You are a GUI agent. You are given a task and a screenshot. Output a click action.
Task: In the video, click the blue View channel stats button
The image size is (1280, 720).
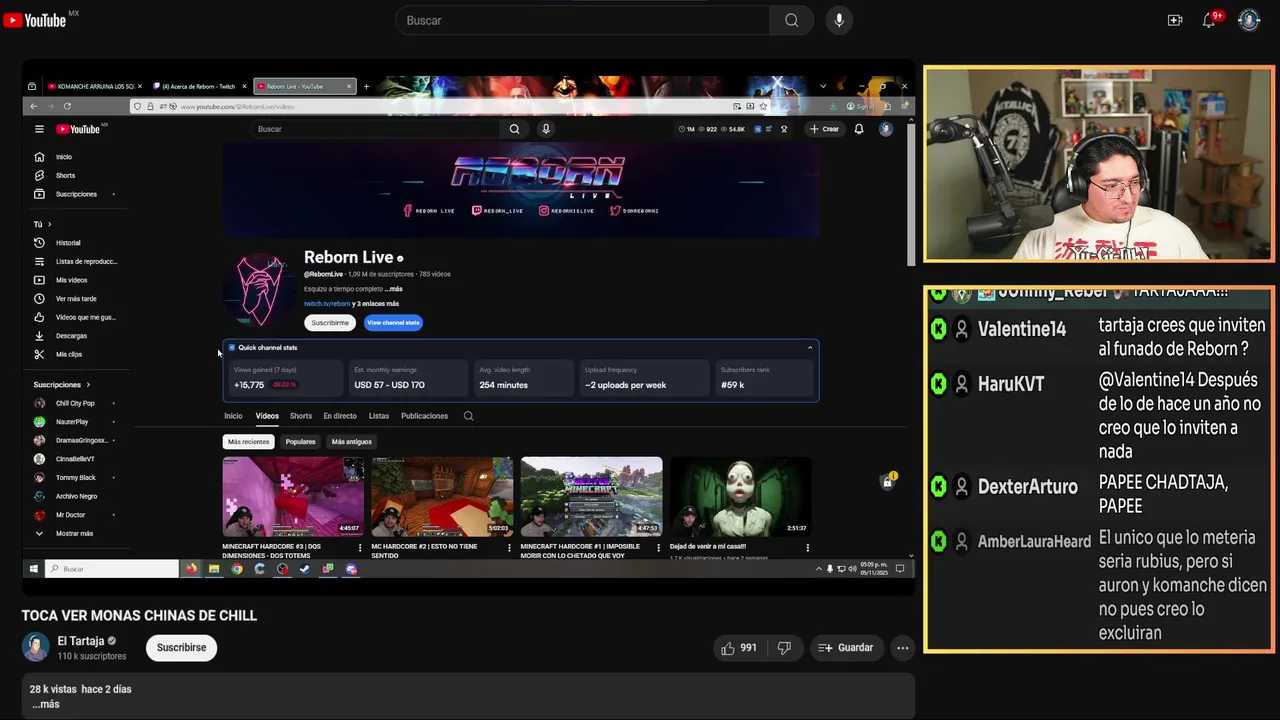393,323
